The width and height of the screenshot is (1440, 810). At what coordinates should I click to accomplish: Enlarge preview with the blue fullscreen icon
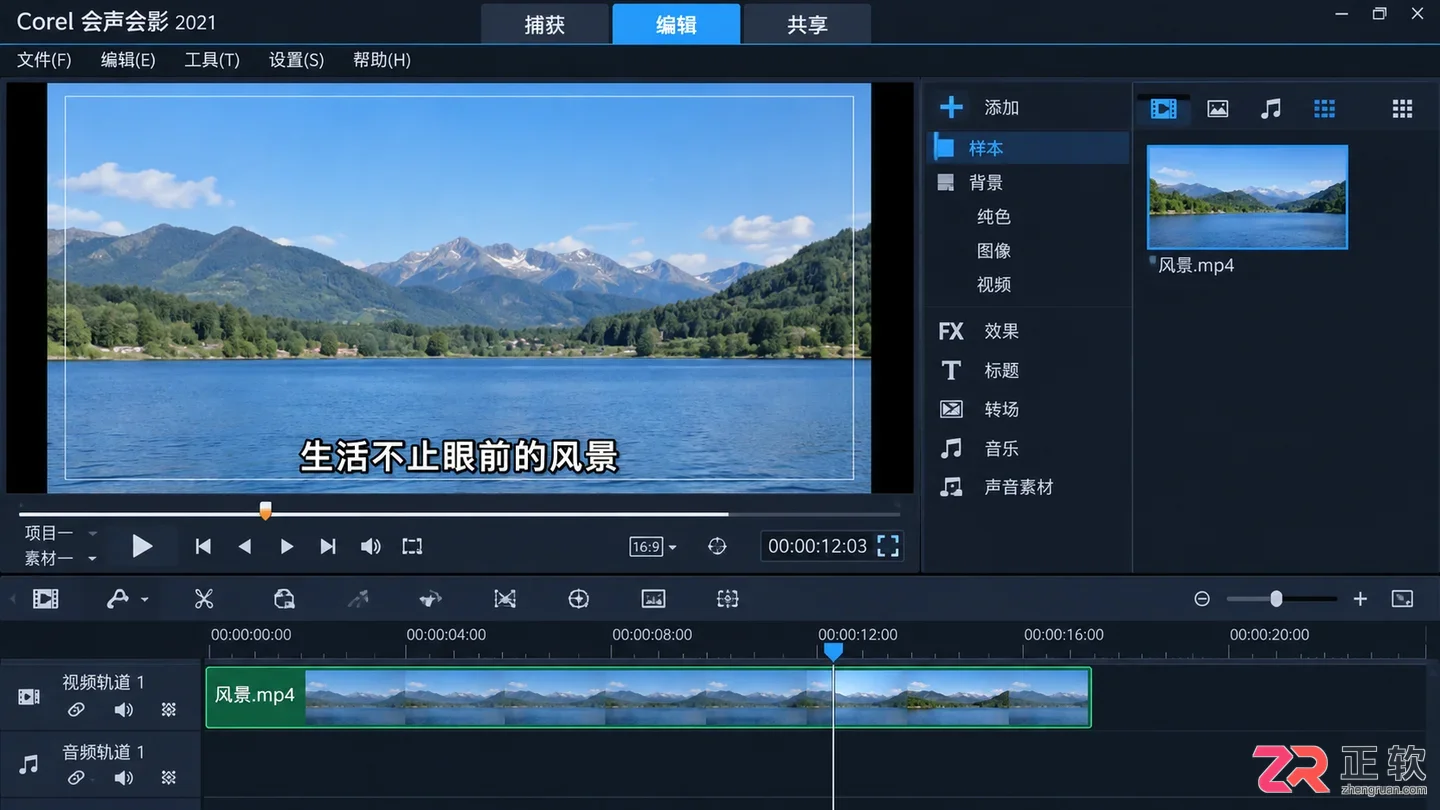[x=888, y=546]
